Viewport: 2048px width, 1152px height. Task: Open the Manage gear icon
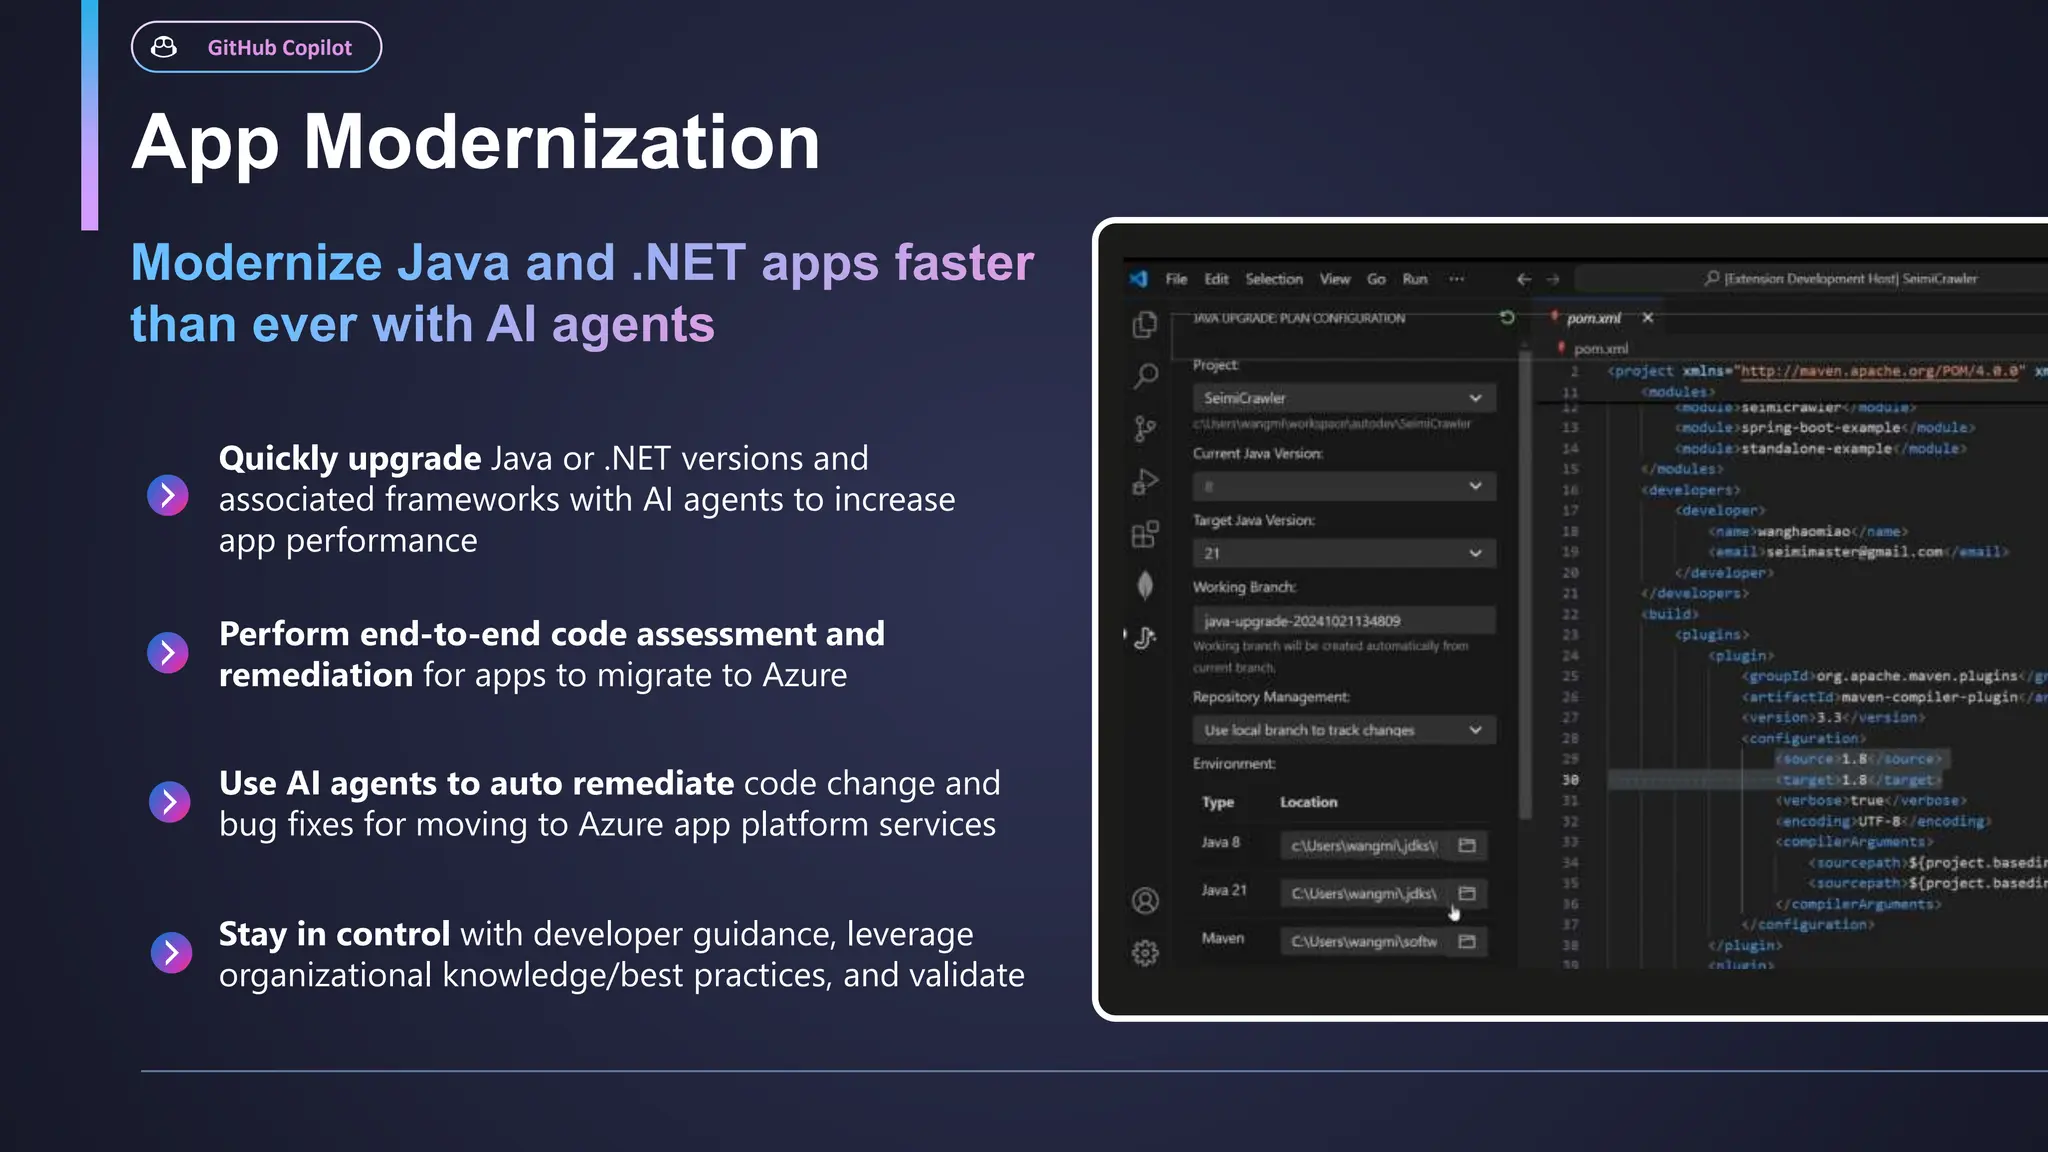point(1145,953)
